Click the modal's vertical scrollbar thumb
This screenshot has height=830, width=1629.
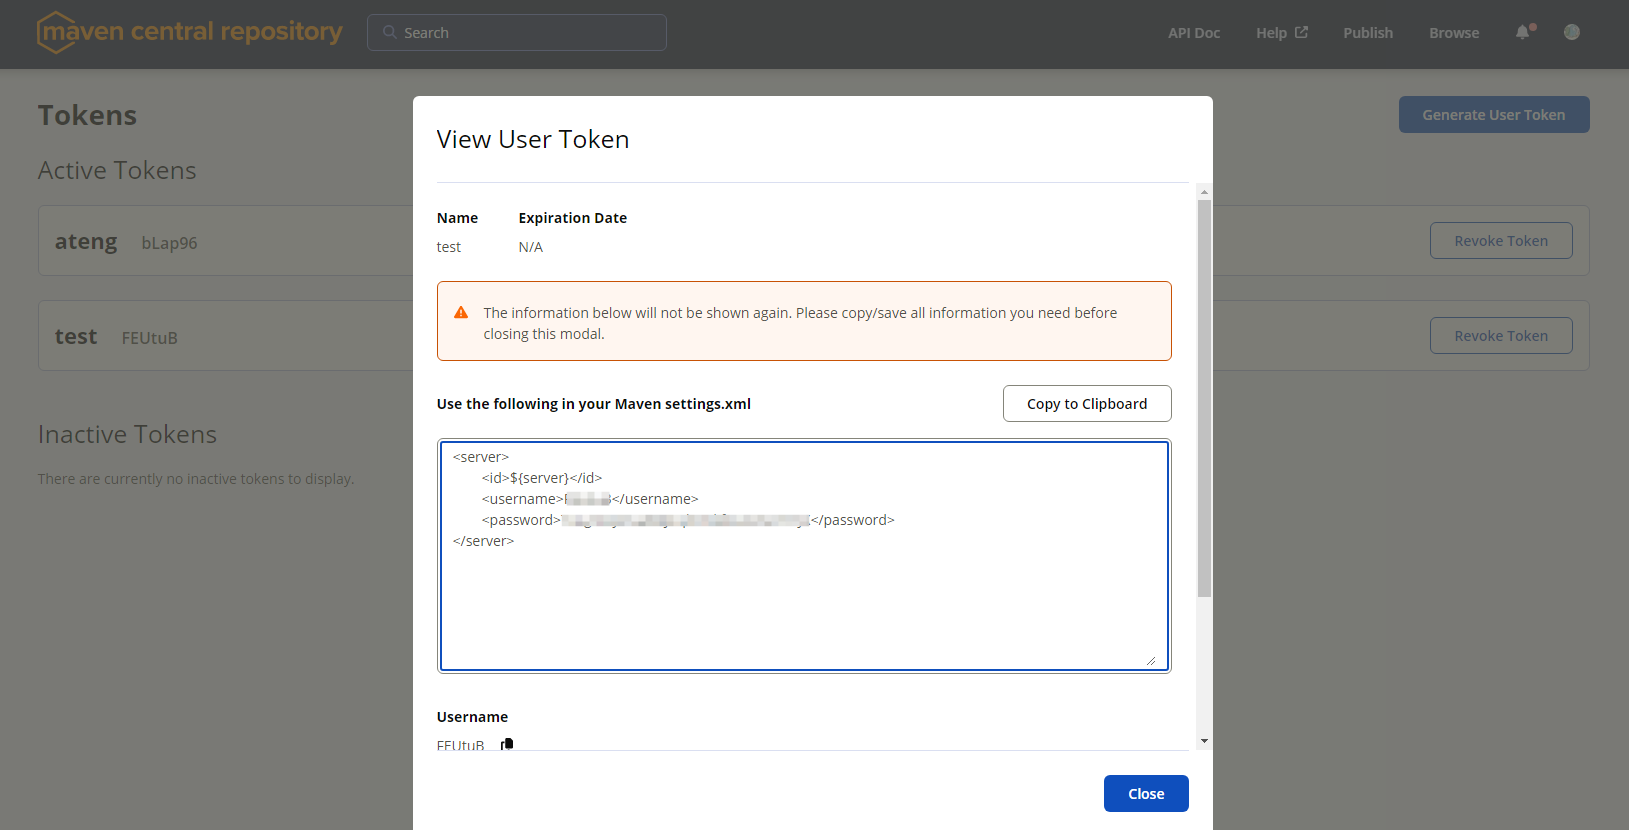pos(1204,400)
